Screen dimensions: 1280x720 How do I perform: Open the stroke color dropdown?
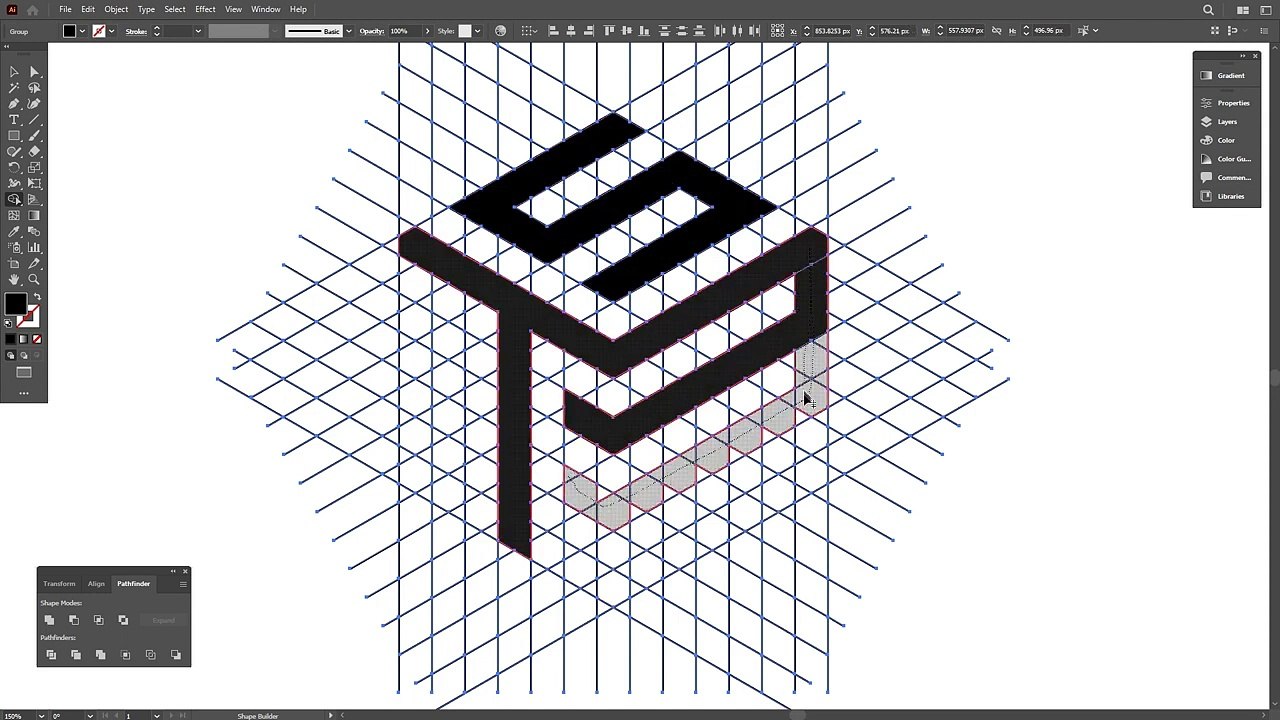[x=111, y=31]
